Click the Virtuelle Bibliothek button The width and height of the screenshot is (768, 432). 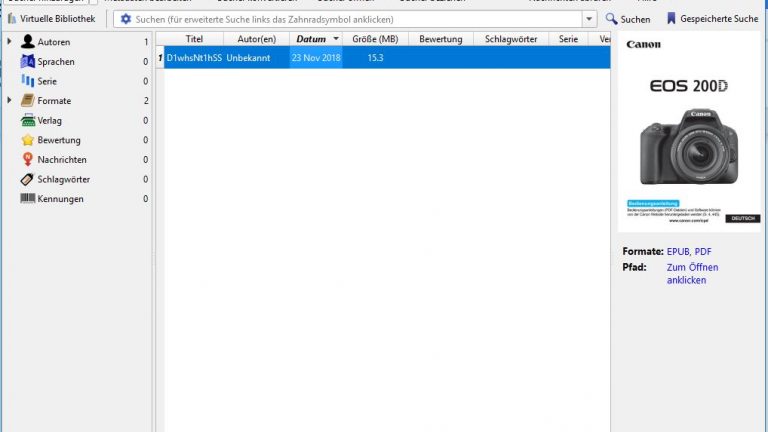(x=52, y=19)
